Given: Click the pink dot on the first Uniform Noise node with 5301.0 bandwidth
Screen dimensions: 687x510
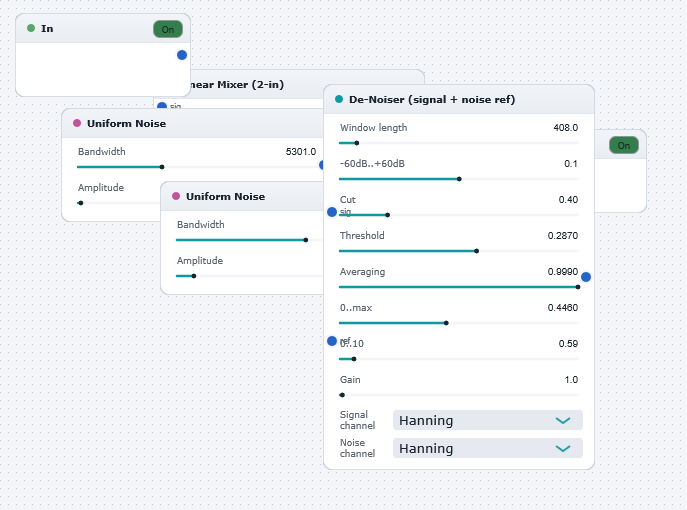Looking at the screenshot, I should pyautogui.click(x=77, y=123).
